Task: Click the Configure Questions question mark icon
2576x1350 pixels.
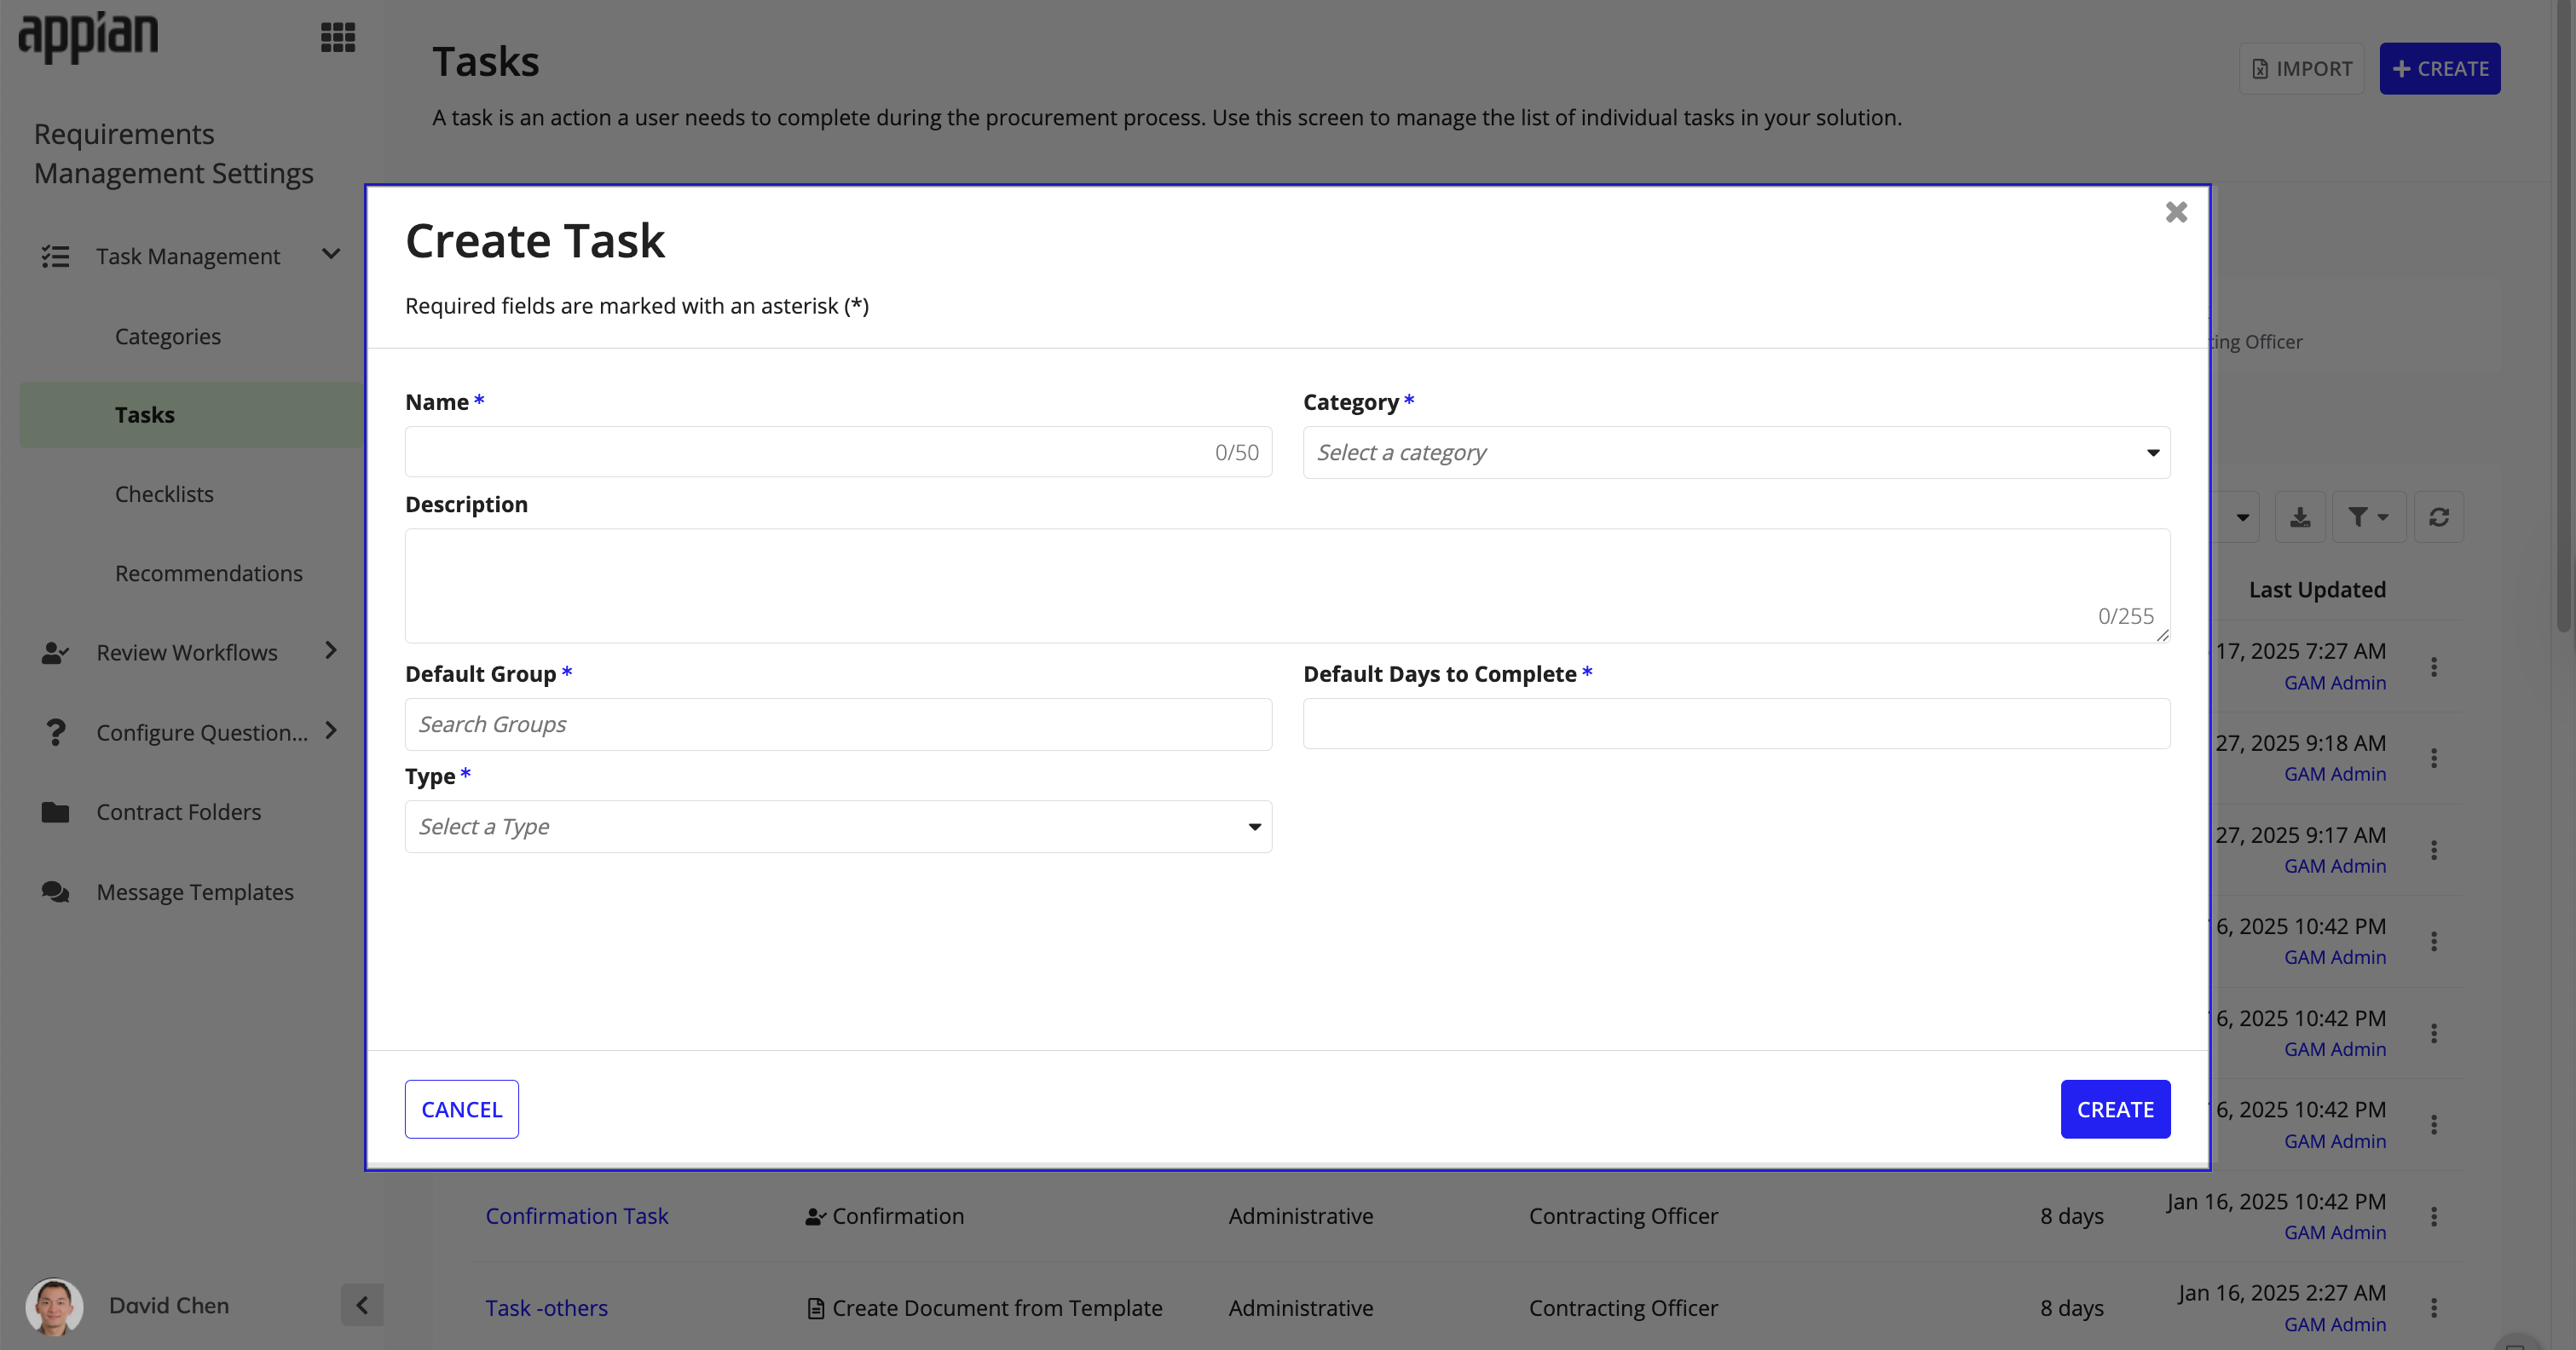Action: click(x=56, y=733)
